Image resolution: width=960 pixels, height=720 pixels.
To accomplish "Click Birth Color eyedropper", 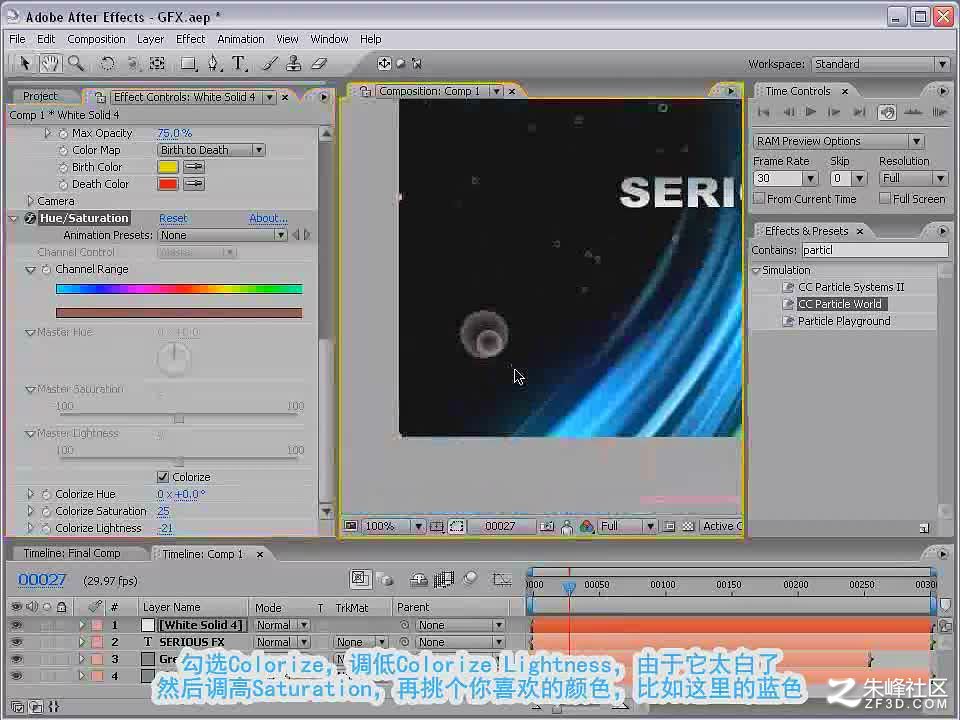I will pos(193,167).
